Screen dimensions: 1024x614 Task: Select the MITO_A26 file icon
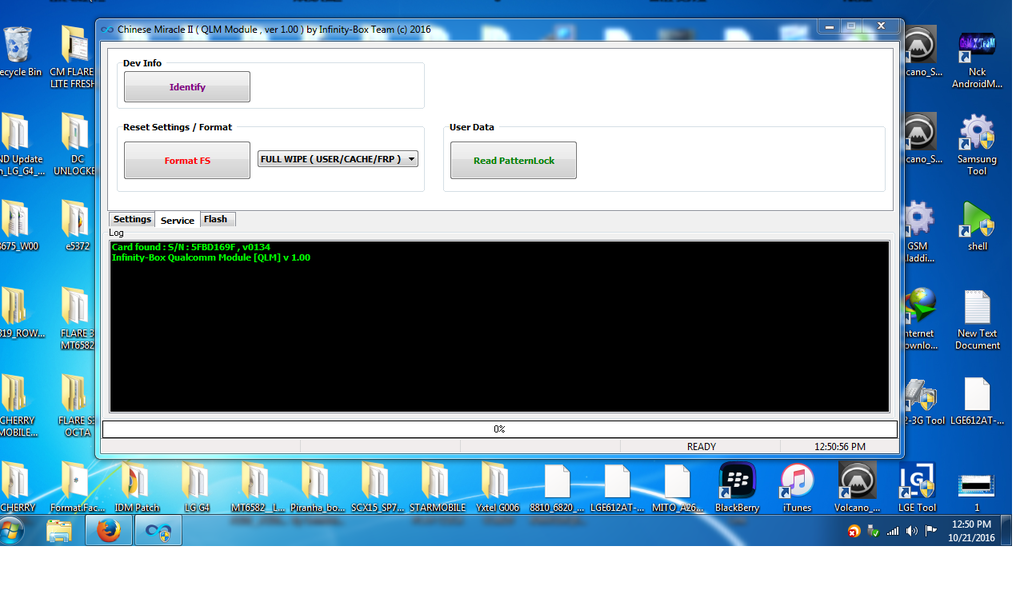coord(677,487)
